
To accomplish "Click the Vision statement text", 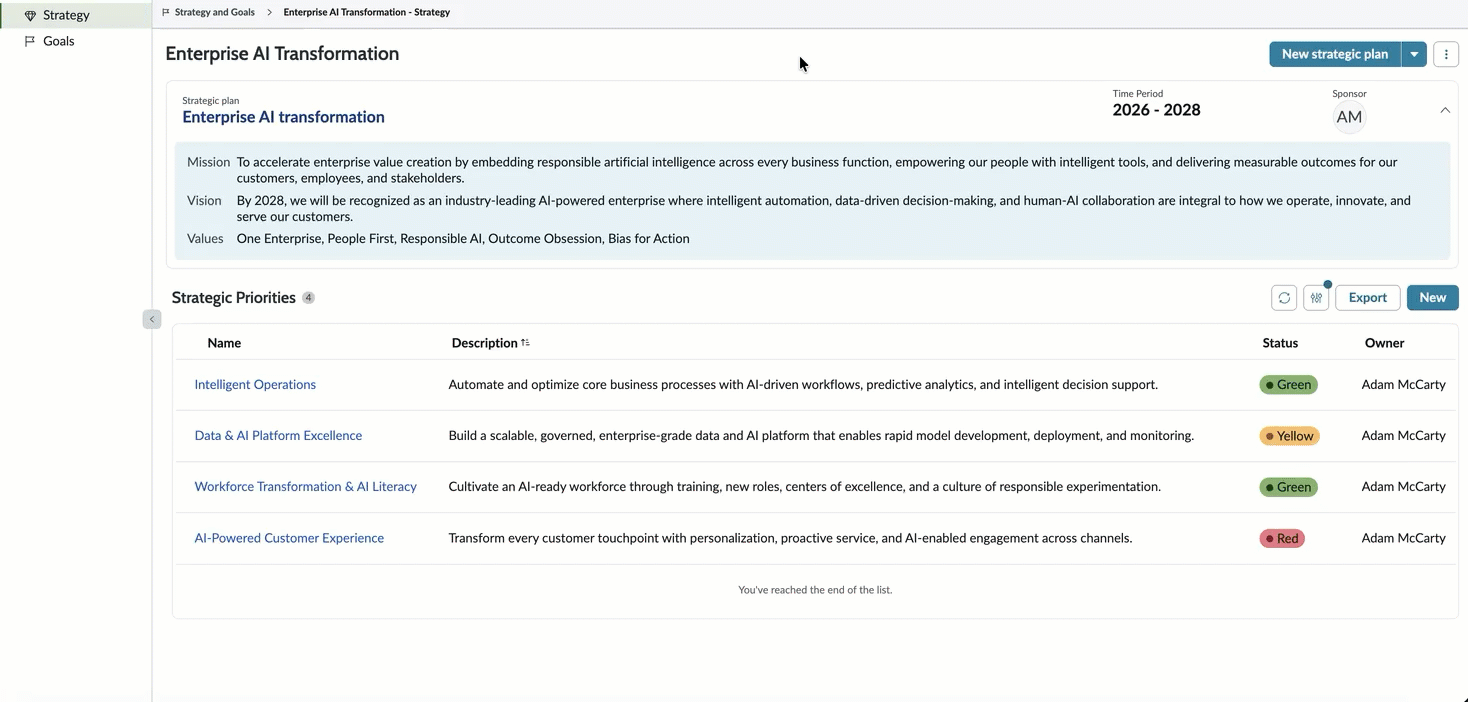I will (824, 208).
